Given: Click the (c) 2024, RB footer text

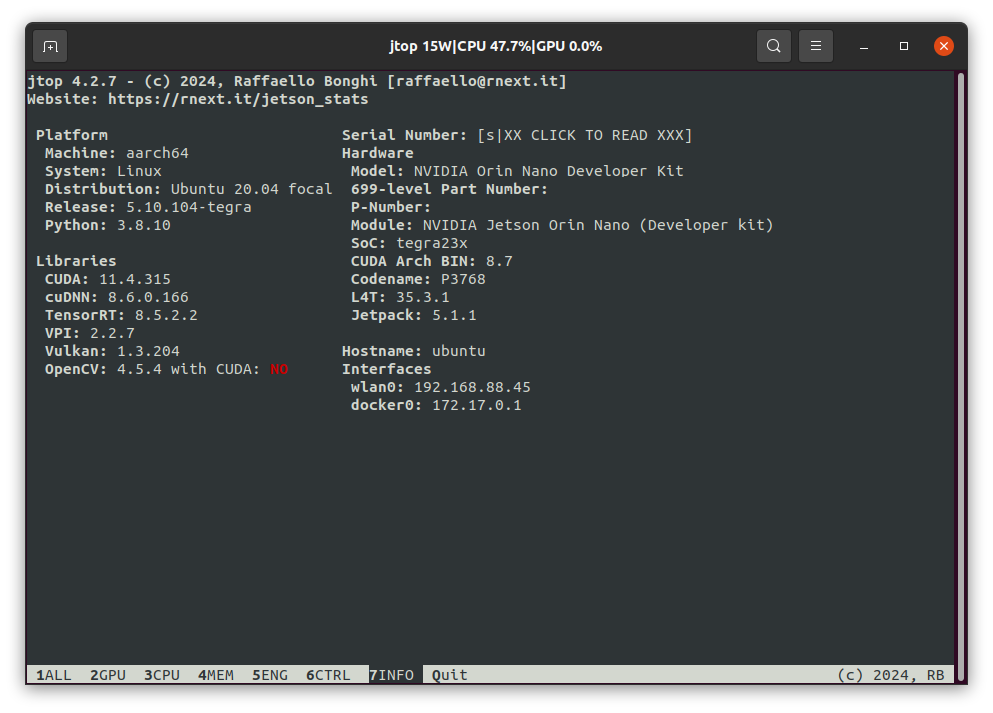Looking at the screenshot, I should (891, 675).
